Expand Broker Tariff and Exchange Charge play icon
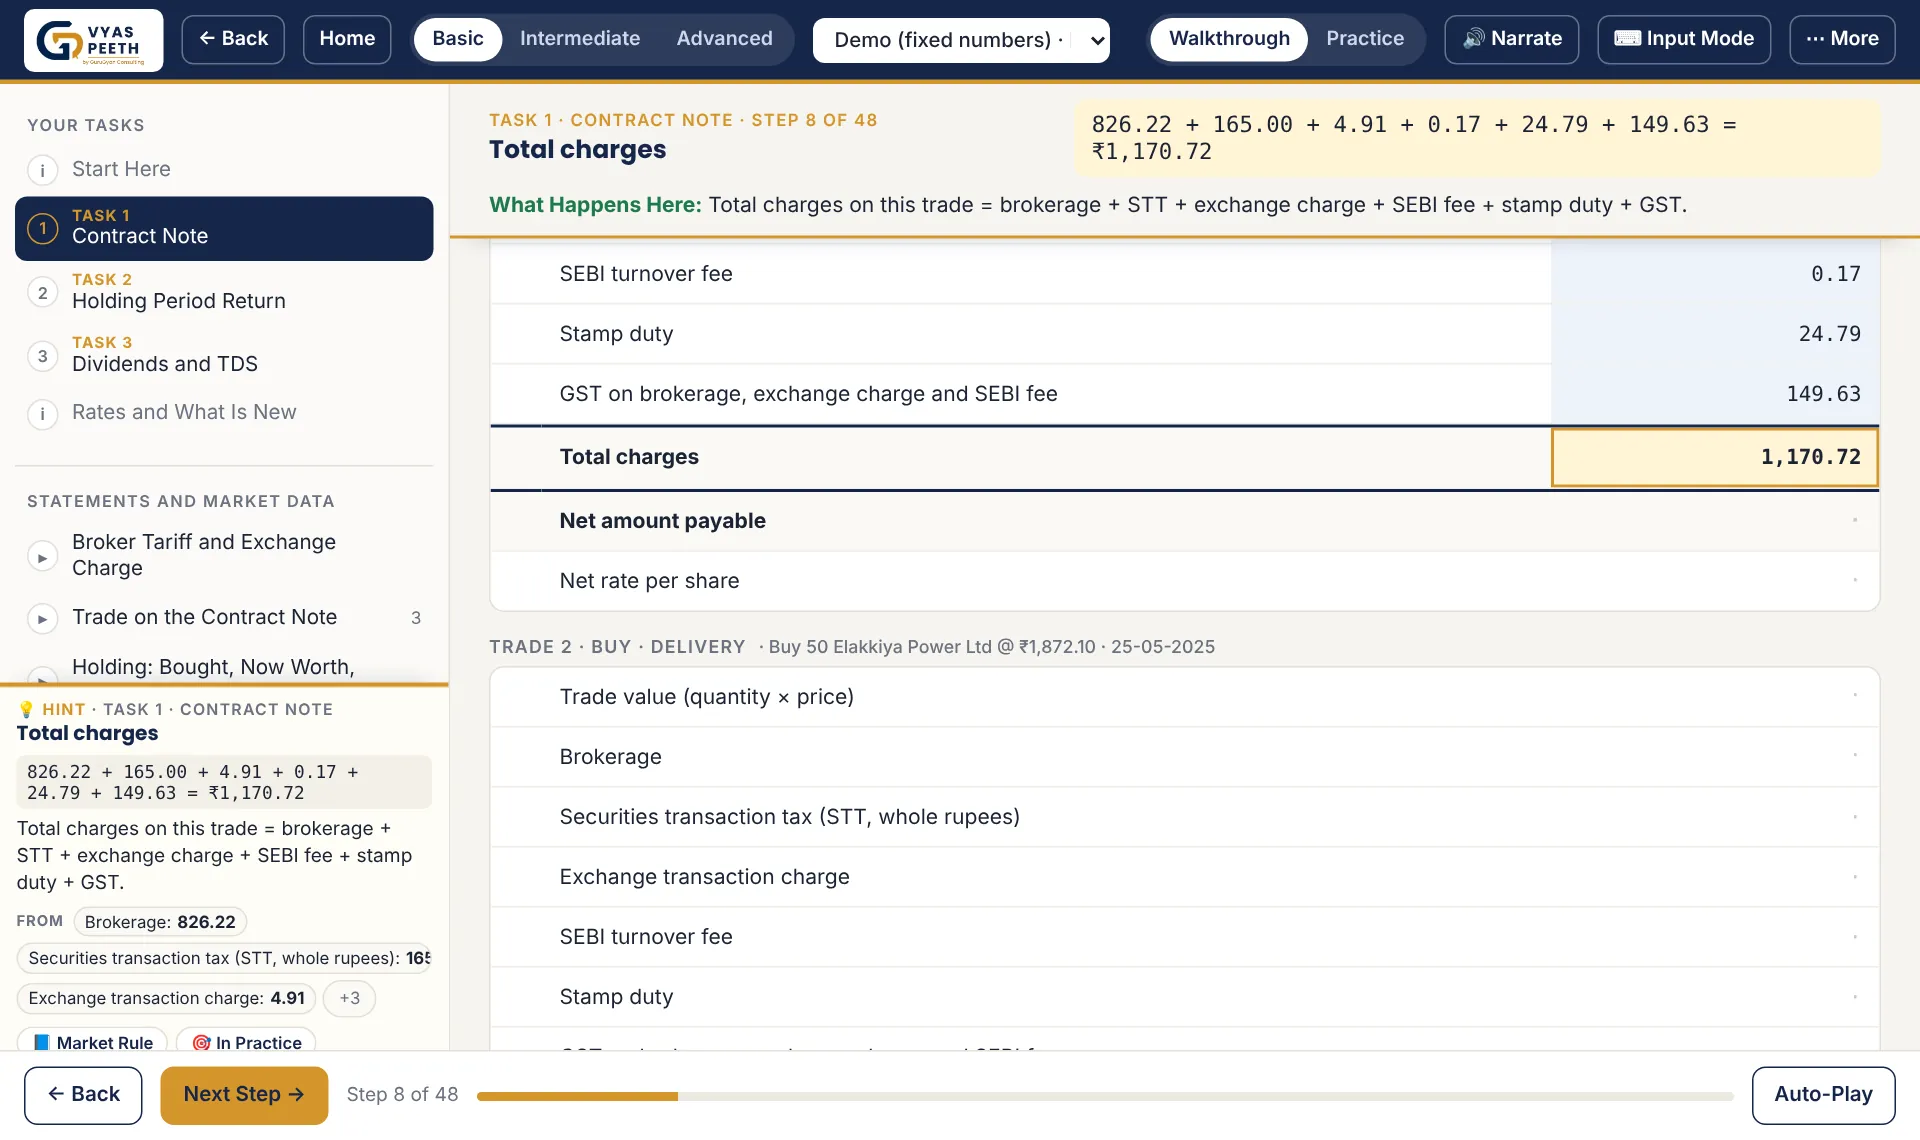The height and width of the screenshot is (1140, 1920). pos(42,557)
